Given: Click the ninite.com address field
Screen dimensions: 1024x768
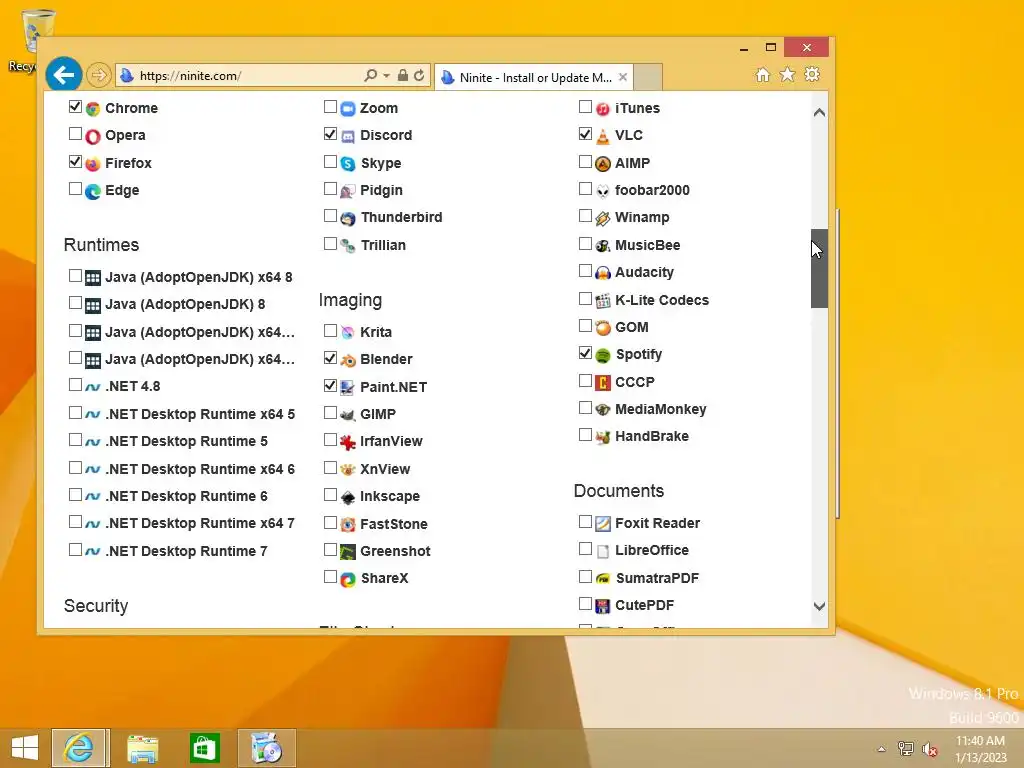Looking at the screenshot, I should [240, 76].
